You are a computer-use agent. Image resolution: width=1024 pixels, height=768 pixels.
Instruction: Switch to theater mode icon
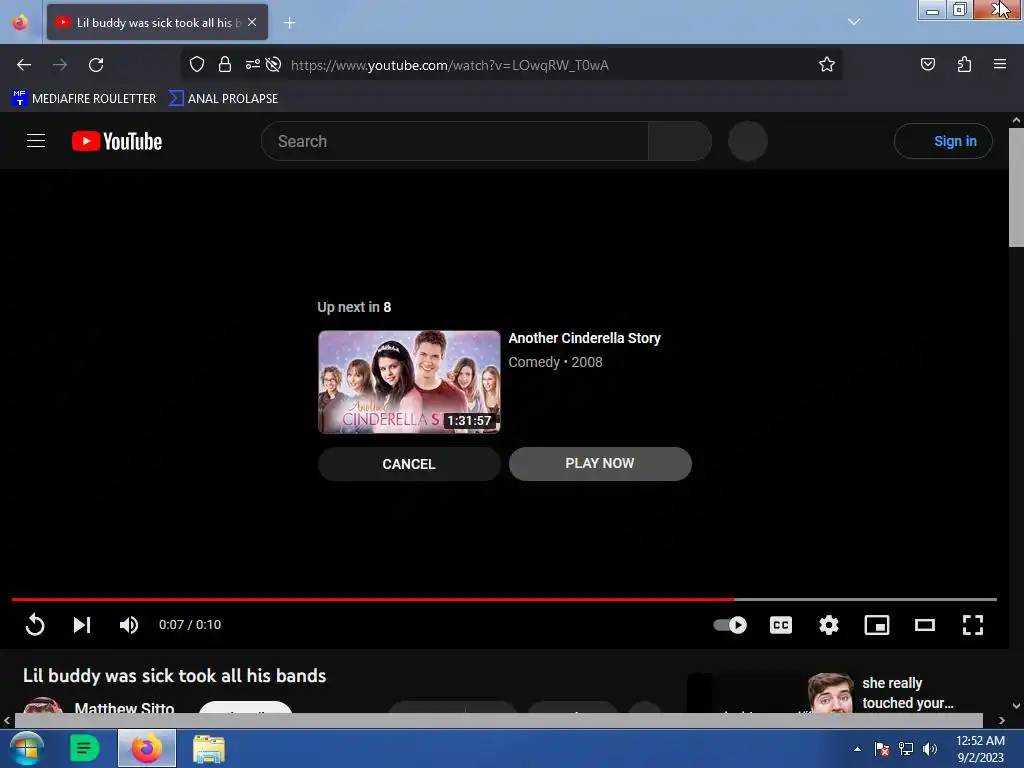coord(925,625)
